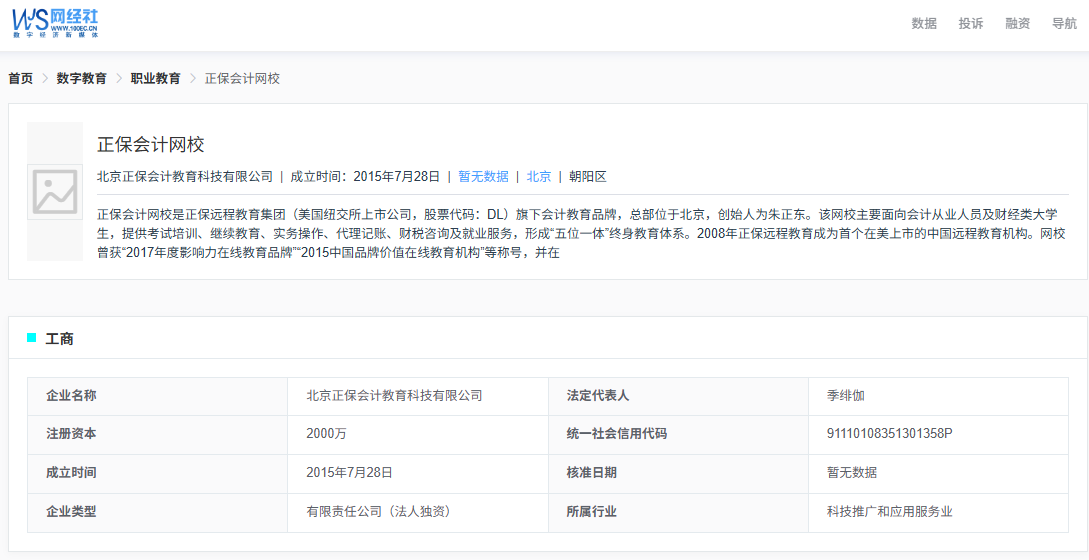Click the 2000万 value cell
The height and width of the screenshot is (560, 1089).
pyautogui.click(x=418, y=435)
